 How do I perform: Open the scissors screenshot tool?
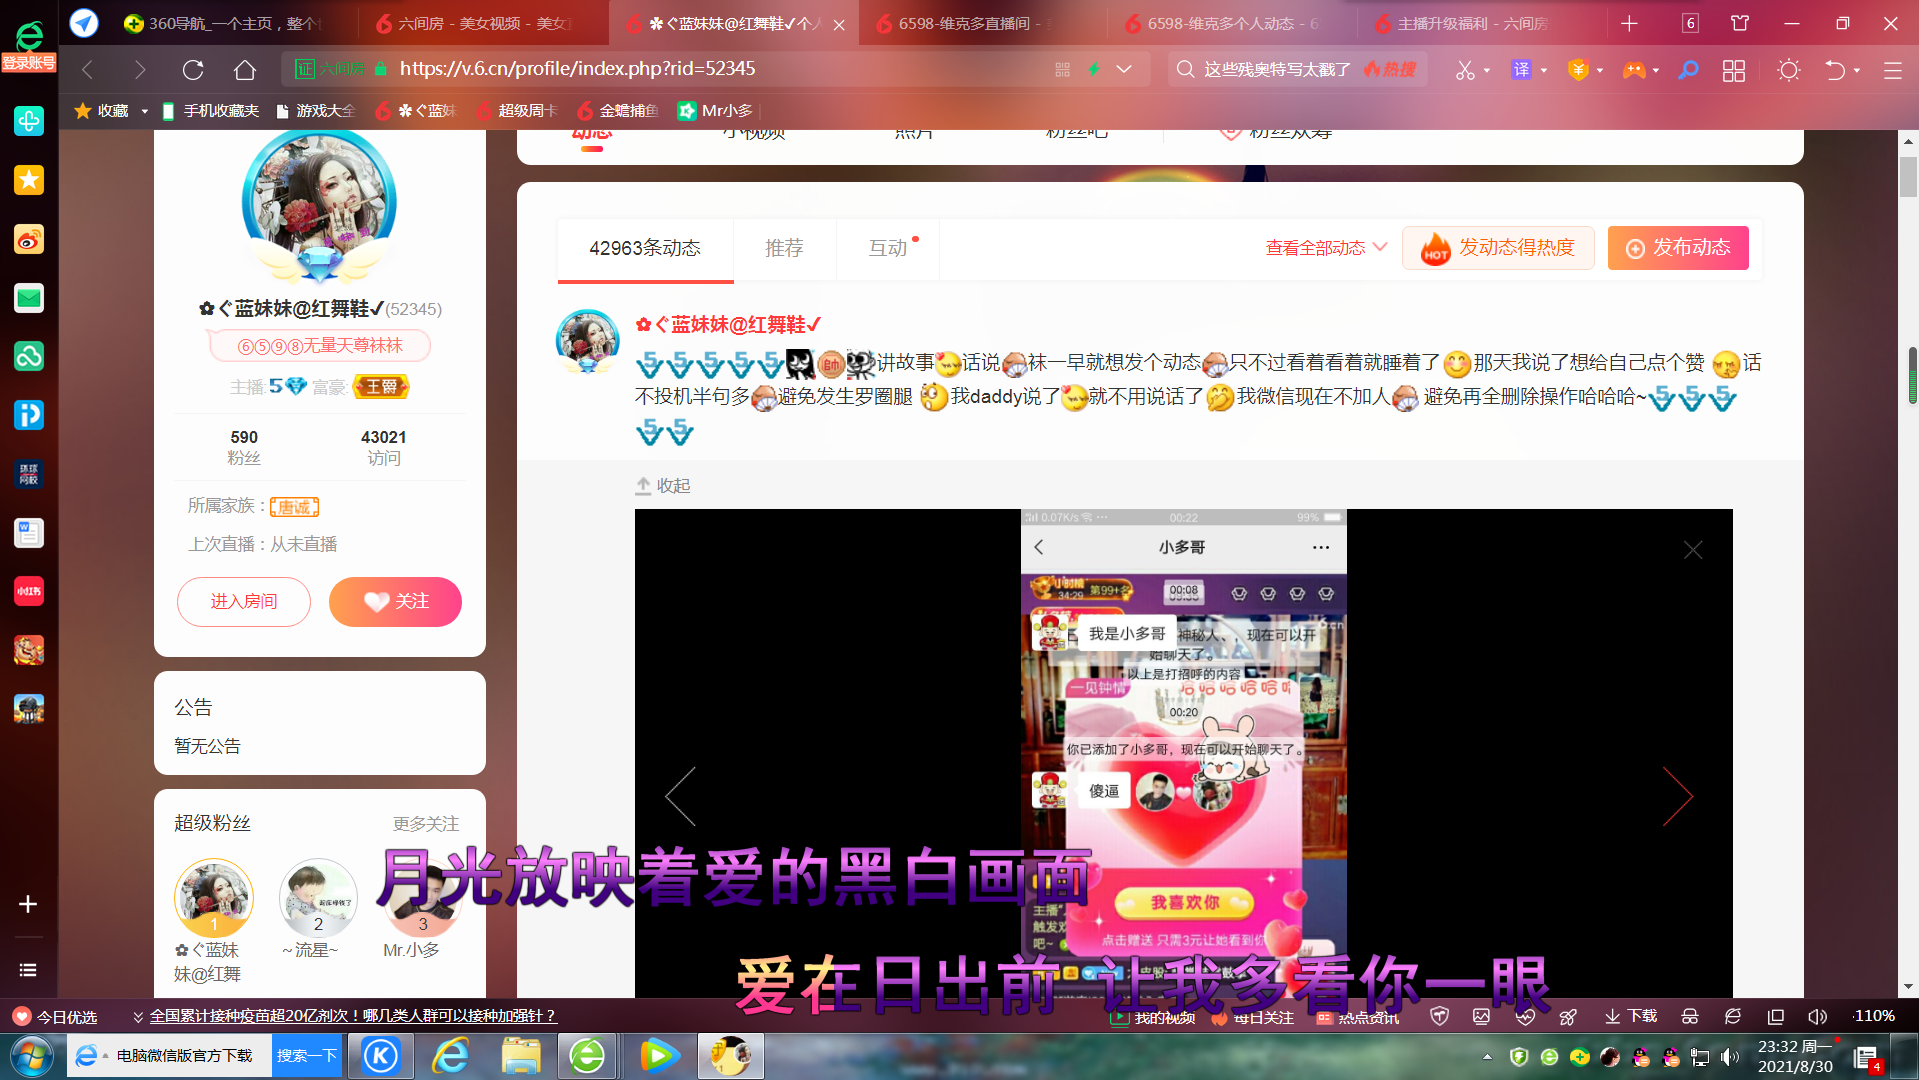click(1465, 70)
